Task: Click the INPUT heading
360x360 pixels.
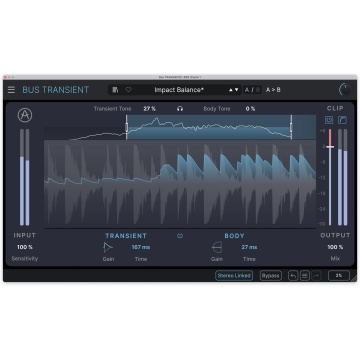Action: [x=25, y=235]
